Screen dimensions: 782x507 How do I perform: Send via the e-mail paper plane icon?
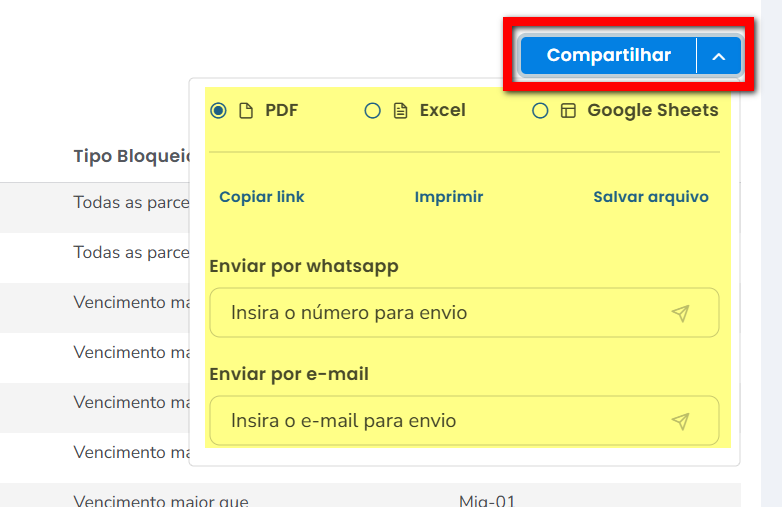(681, 421)
